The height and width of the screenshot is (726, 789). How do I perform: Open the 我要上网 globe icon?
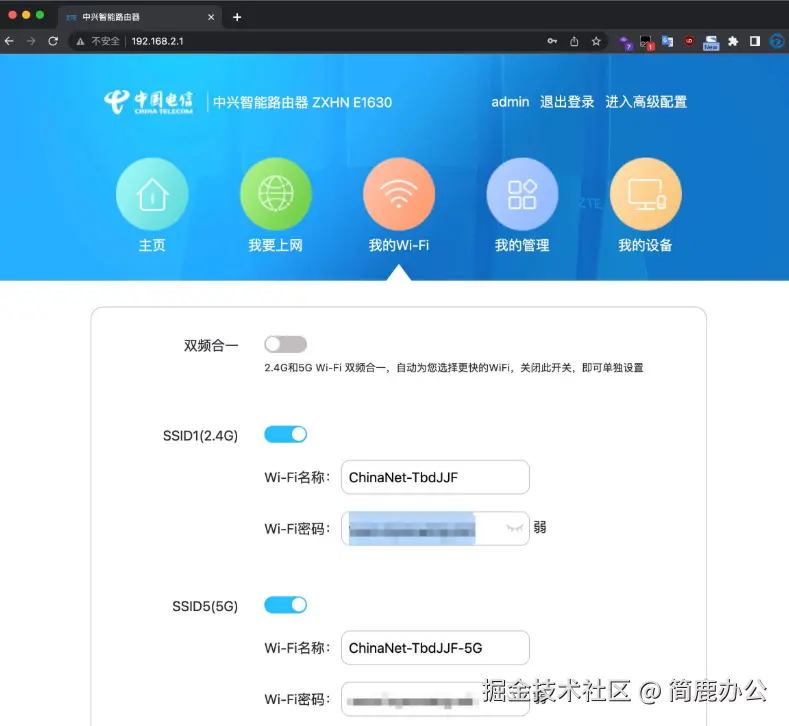(x=276, y=194)
